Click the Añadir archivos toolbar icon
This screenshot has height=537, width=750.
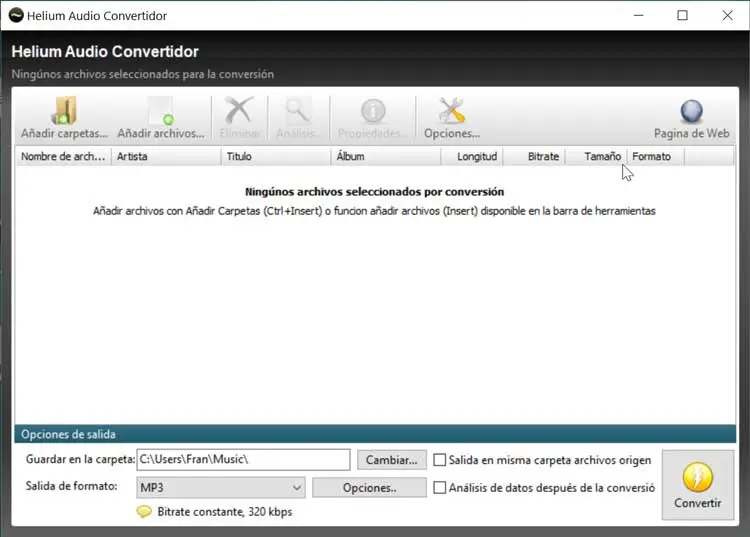[161, 110]
